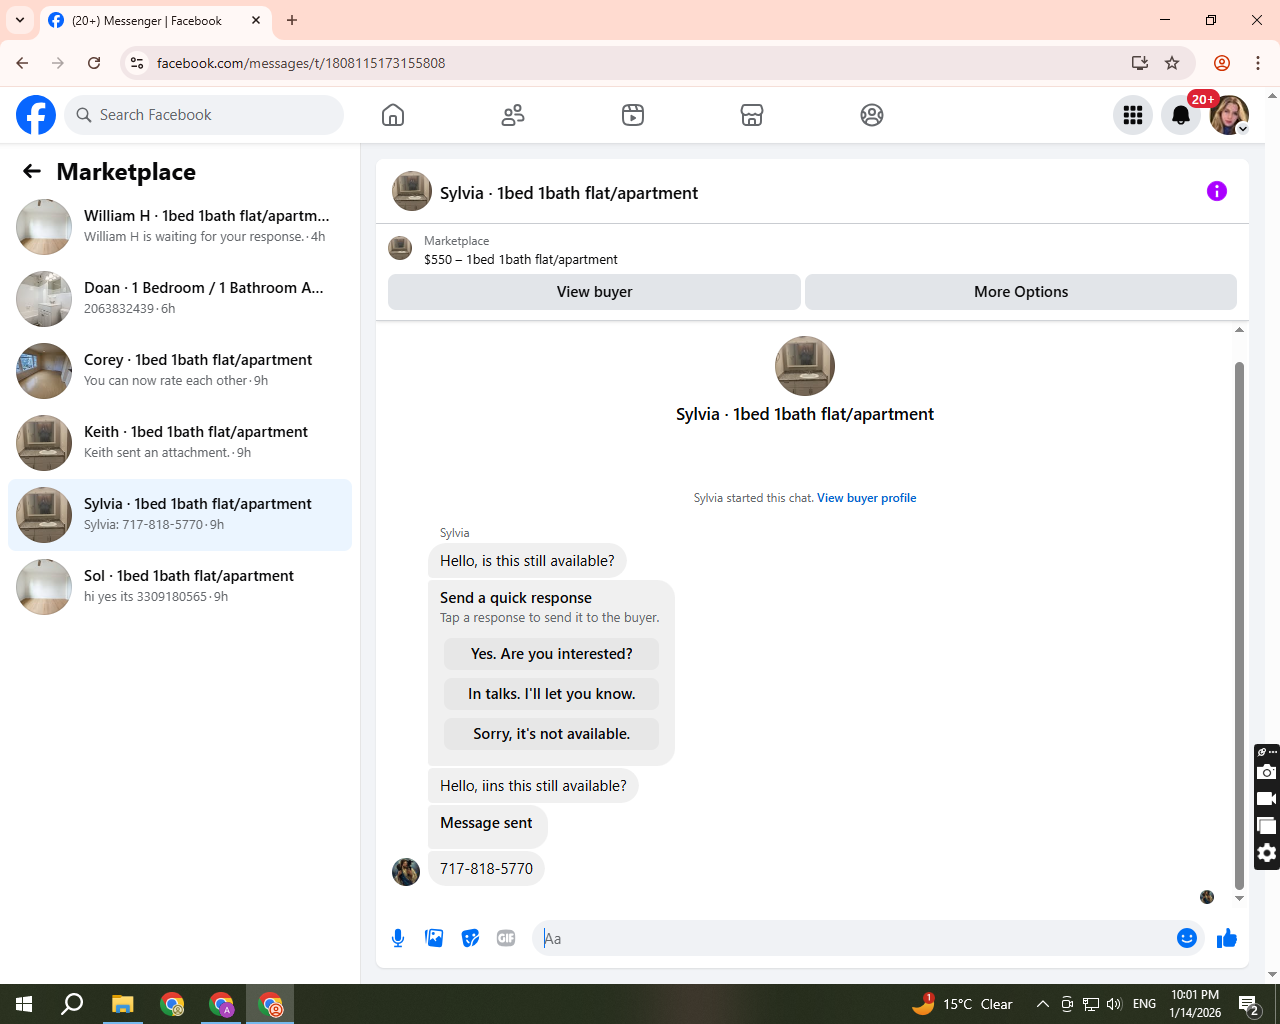Screen dimensions: 1280x1024
Task: Open the Chrome profile icon
Action: click(x=1222, y=63)
